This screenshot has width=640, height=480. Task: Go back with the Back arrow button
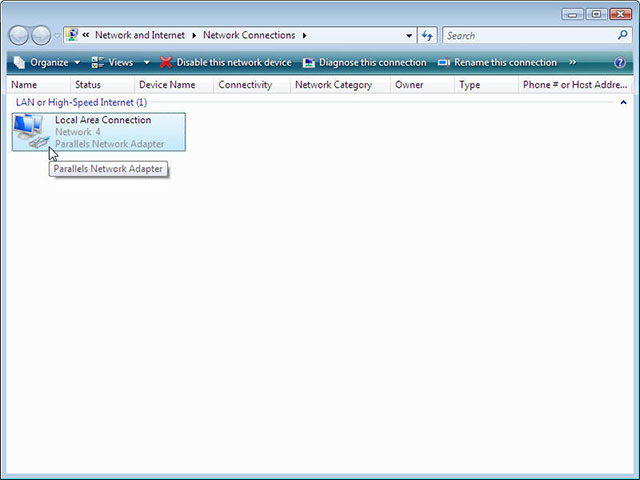tap(18, 36)
